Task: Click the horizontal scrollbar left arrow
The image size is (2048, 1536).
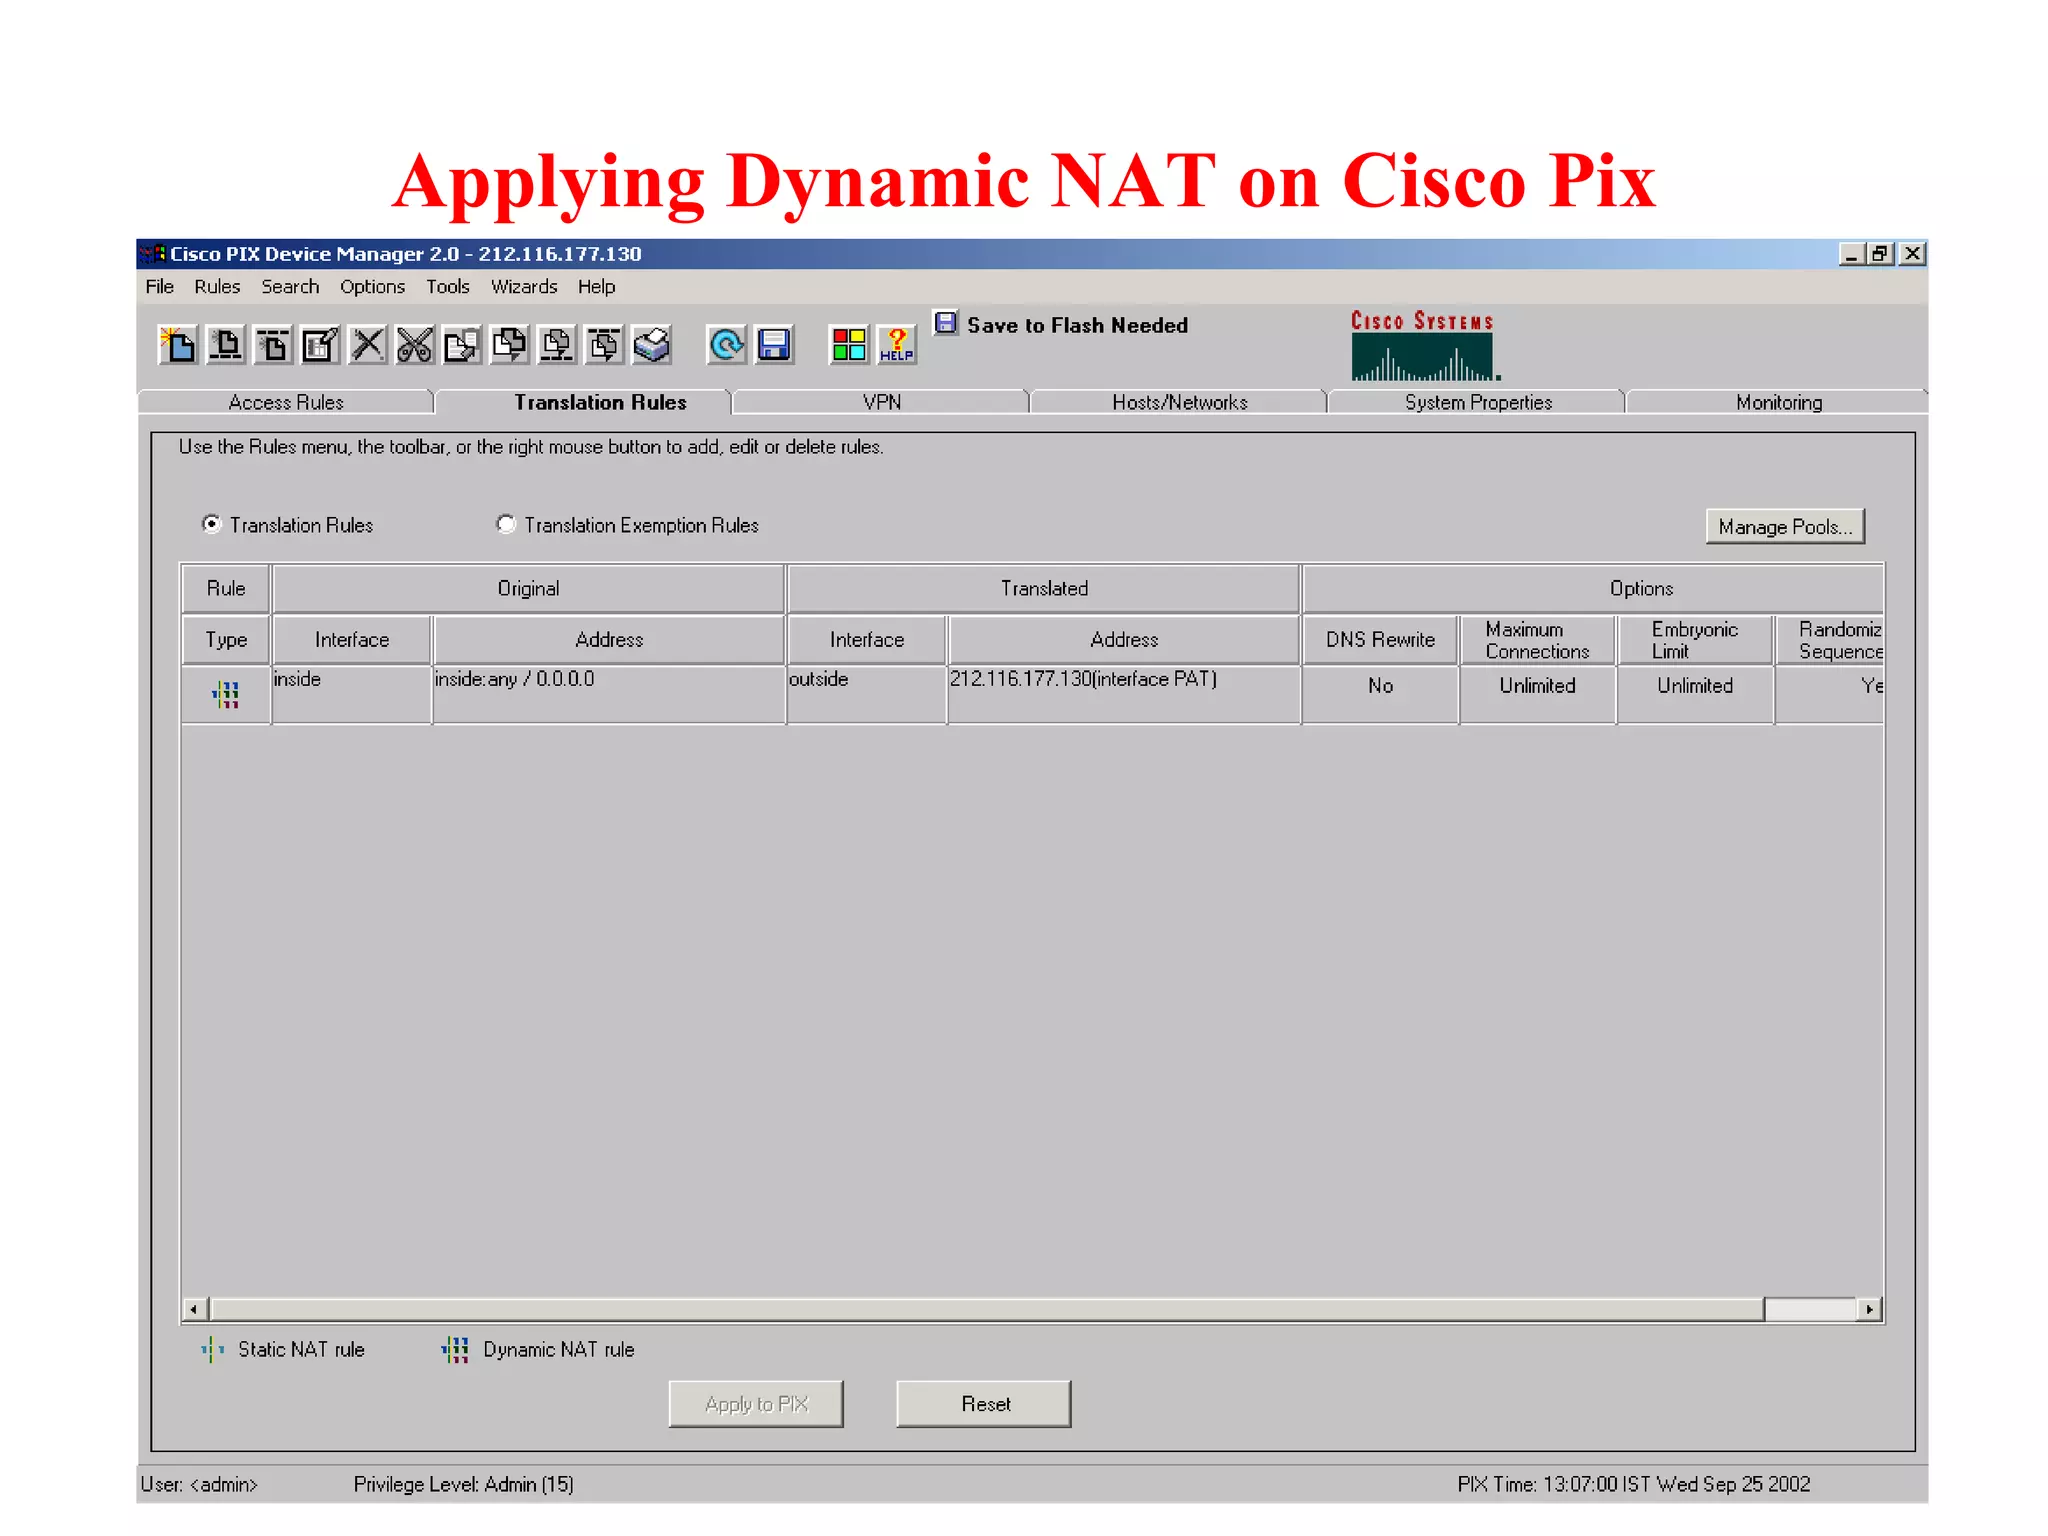Action: tap(194, 1309)
